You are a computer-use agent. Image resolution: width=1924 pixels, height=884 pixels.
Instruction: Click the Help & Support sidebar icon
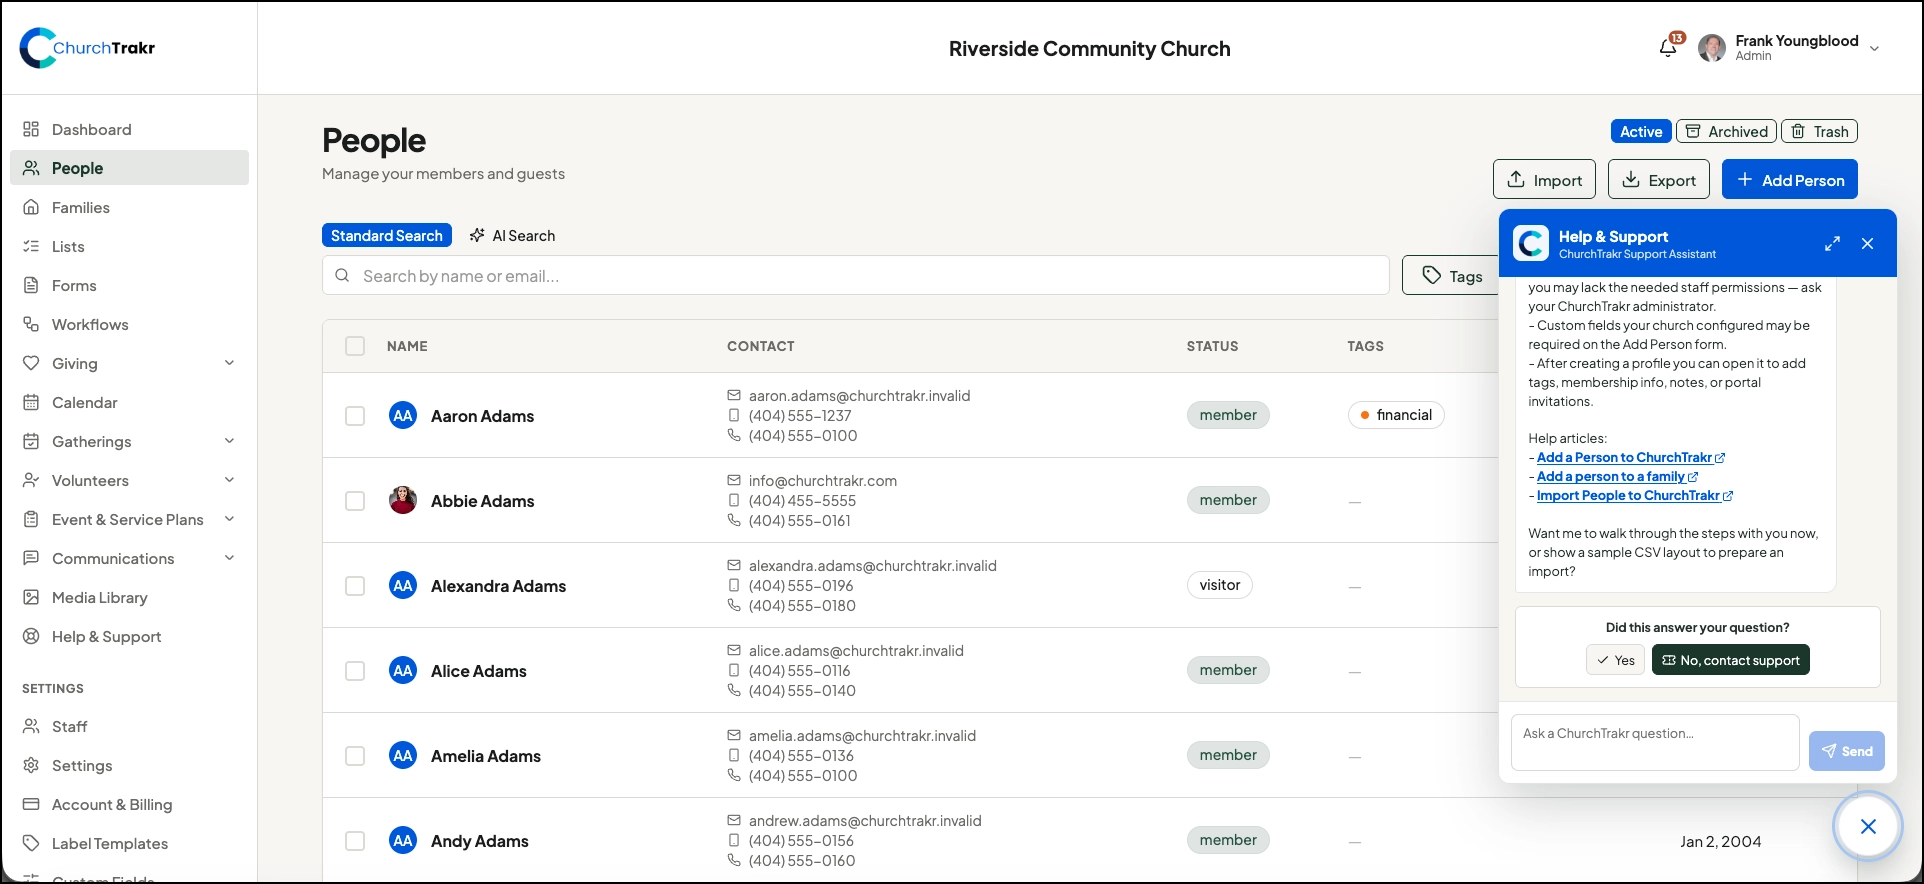(x=31, y=636)
